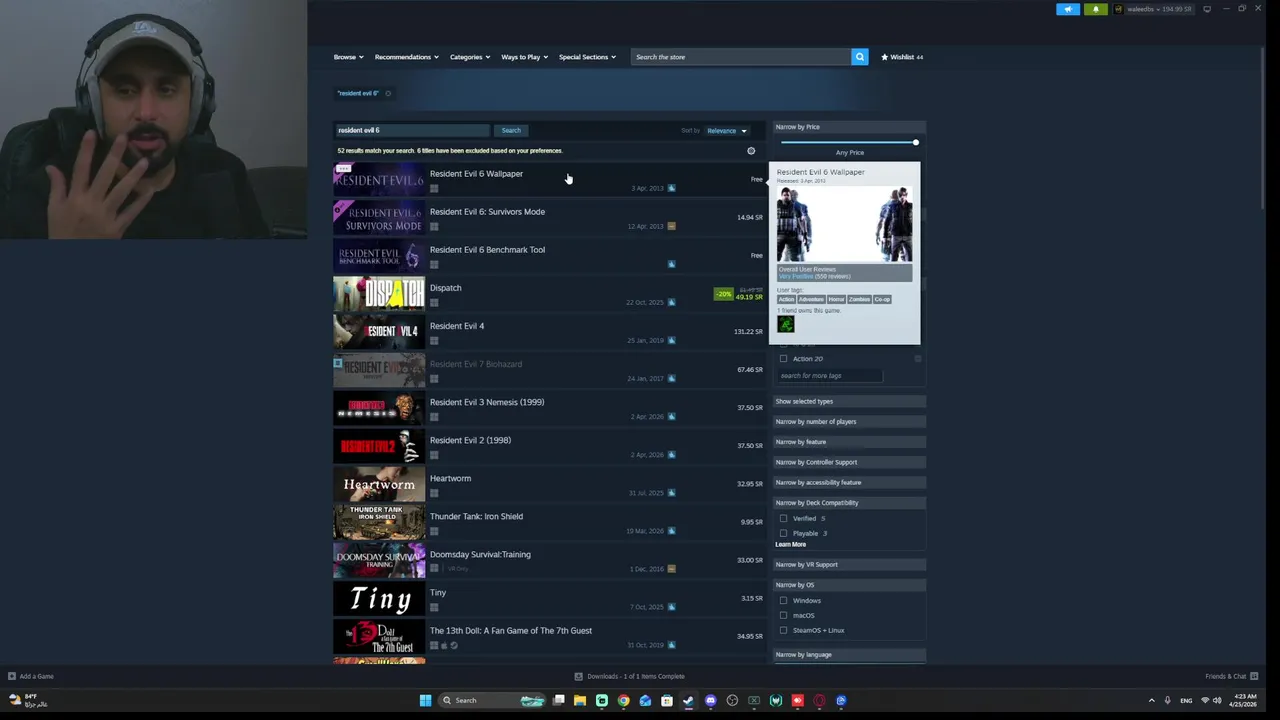1280x720 pixels.
Task: Open the Resident Evil 6 Benchmark Tool result
Action: click(x=548, y=255)
